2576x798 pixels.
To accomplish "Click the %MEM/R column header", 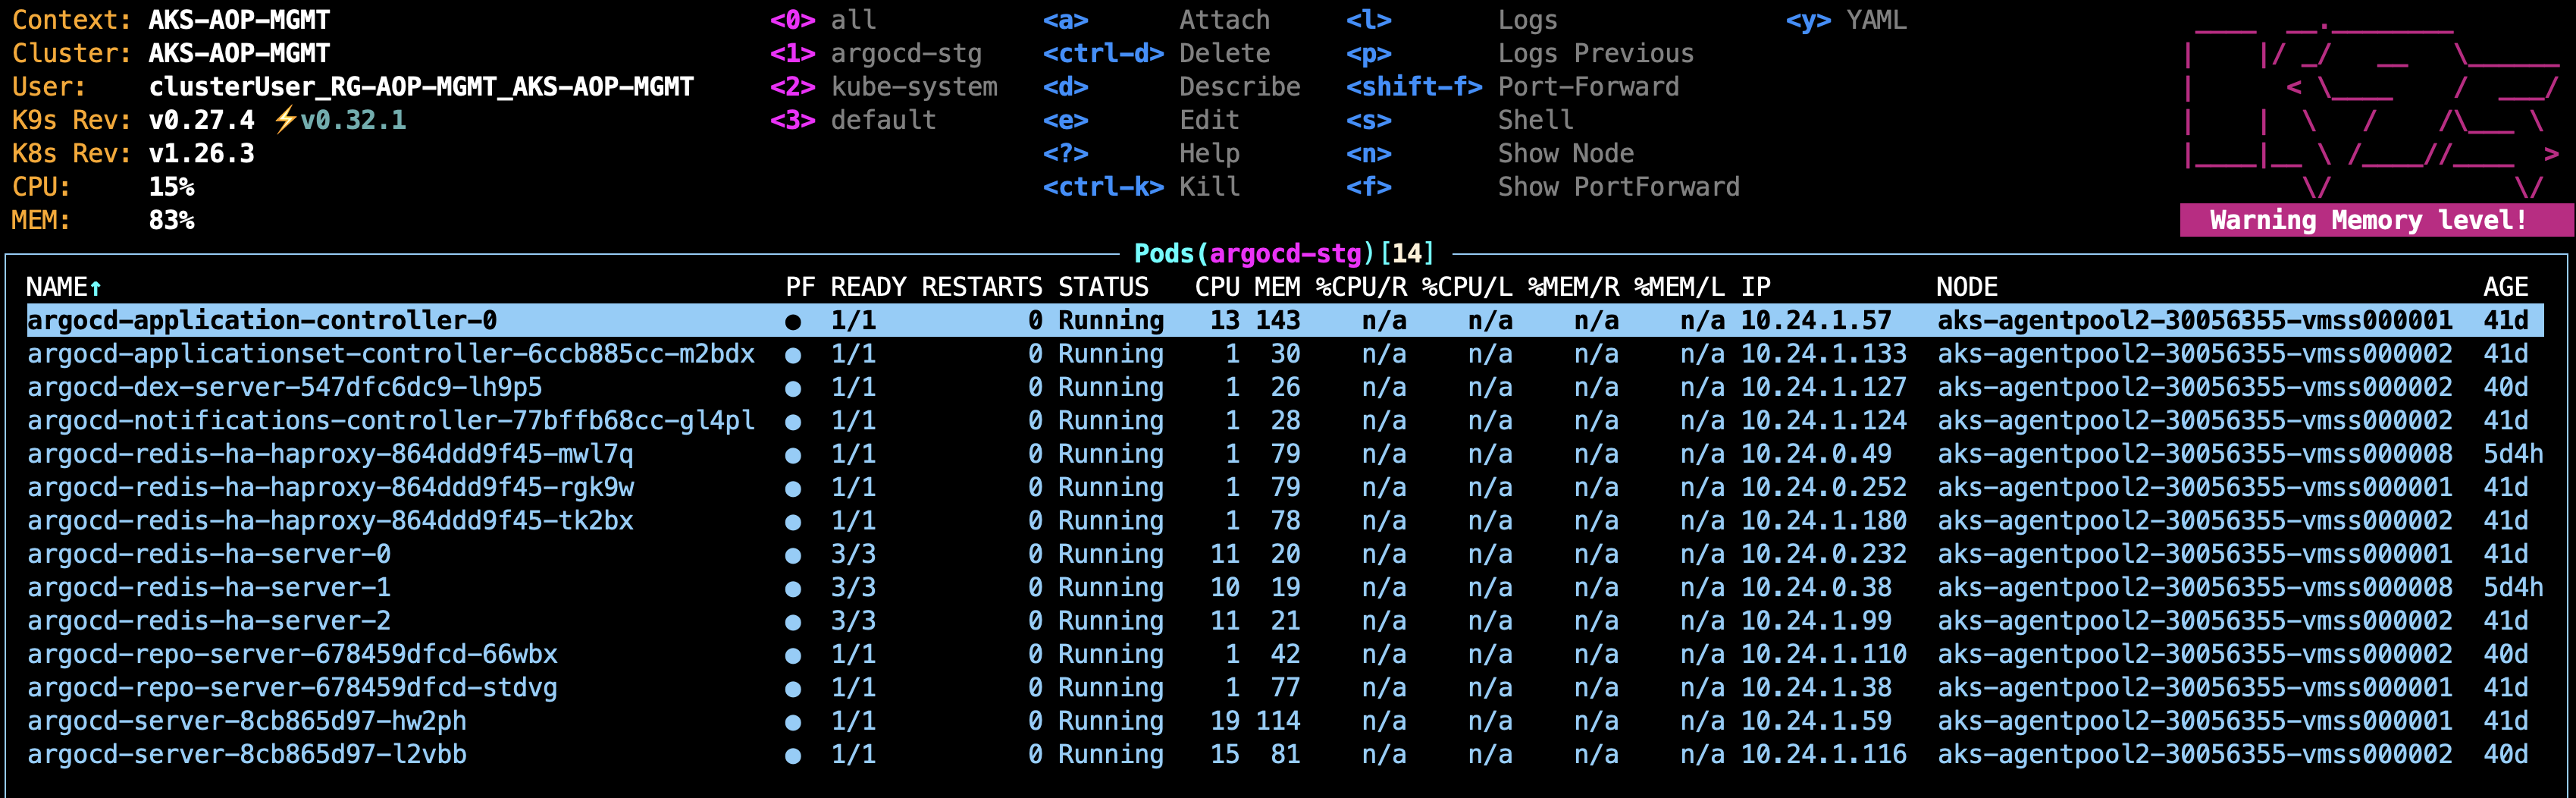I will tap(1573, 287).
